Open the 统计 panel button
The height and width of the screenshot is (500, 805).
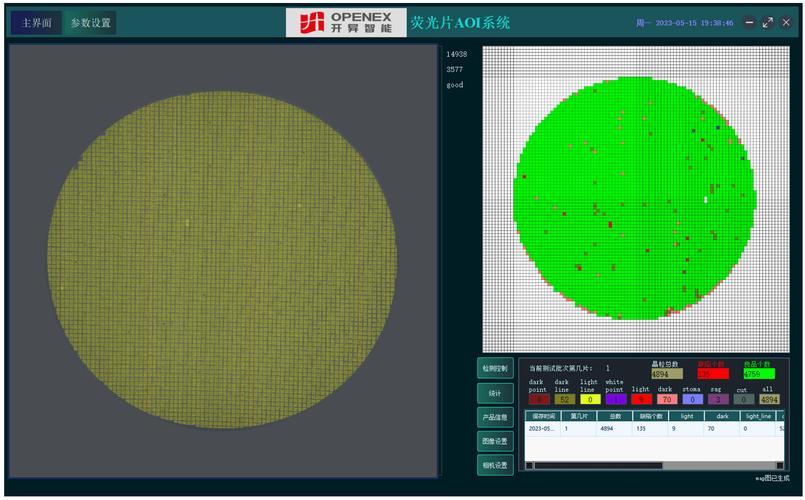click(495, 393)
